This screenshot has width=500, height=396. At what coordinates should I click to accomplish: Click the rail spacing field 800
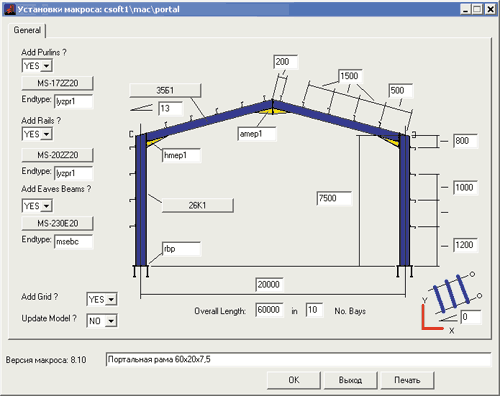[x=465, y=141]
